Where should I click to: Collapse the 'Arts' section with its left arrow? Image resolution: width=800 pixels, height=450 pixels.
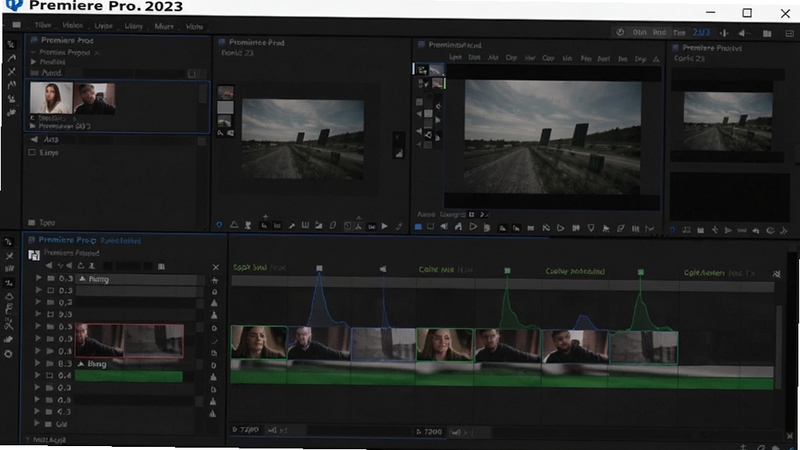[34, 139]
